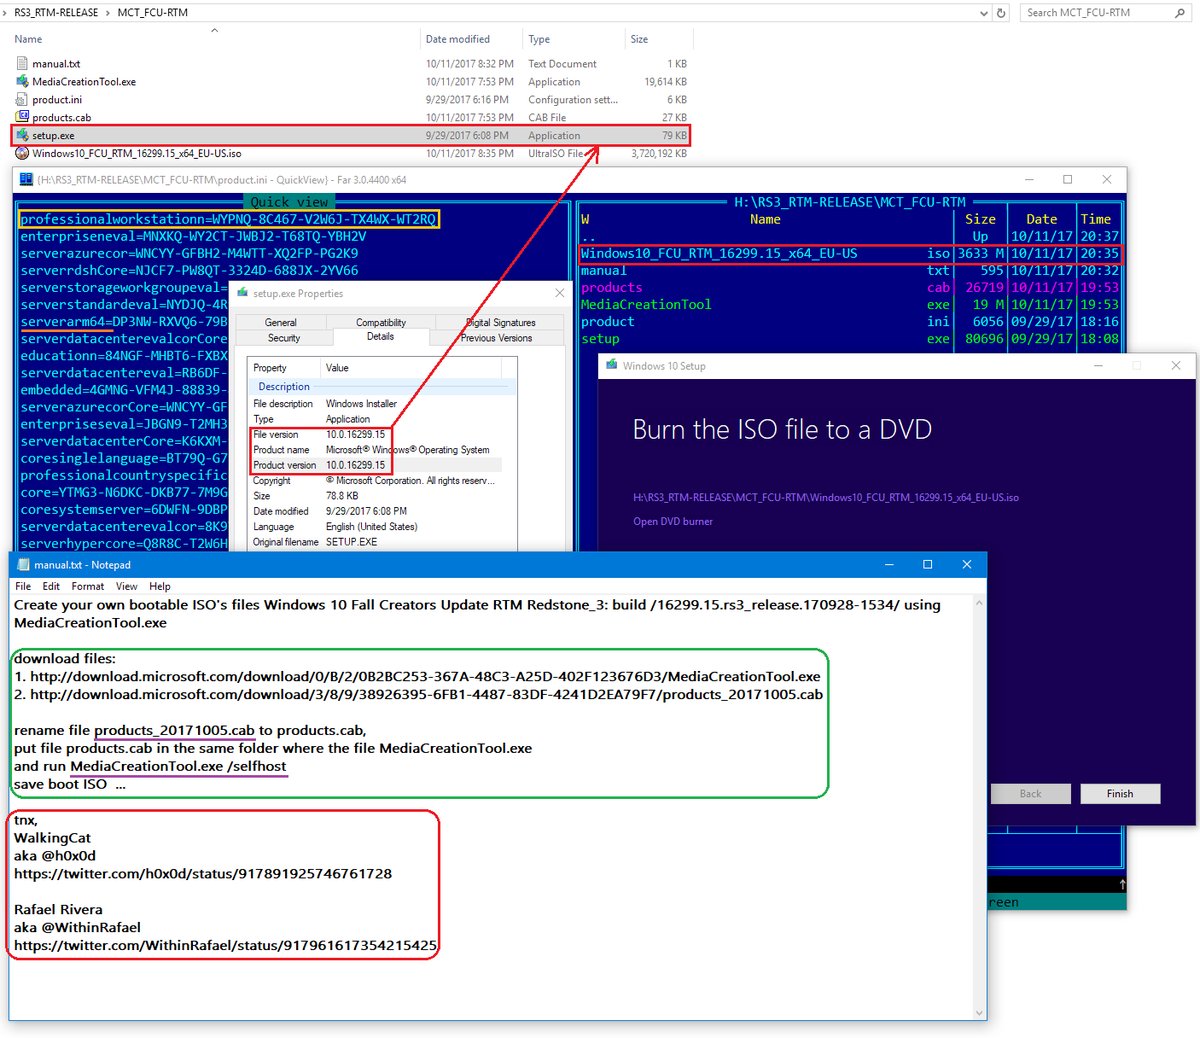Click MediaCreationTool.exe download URL in Notepad

click(x=425, y=677)
